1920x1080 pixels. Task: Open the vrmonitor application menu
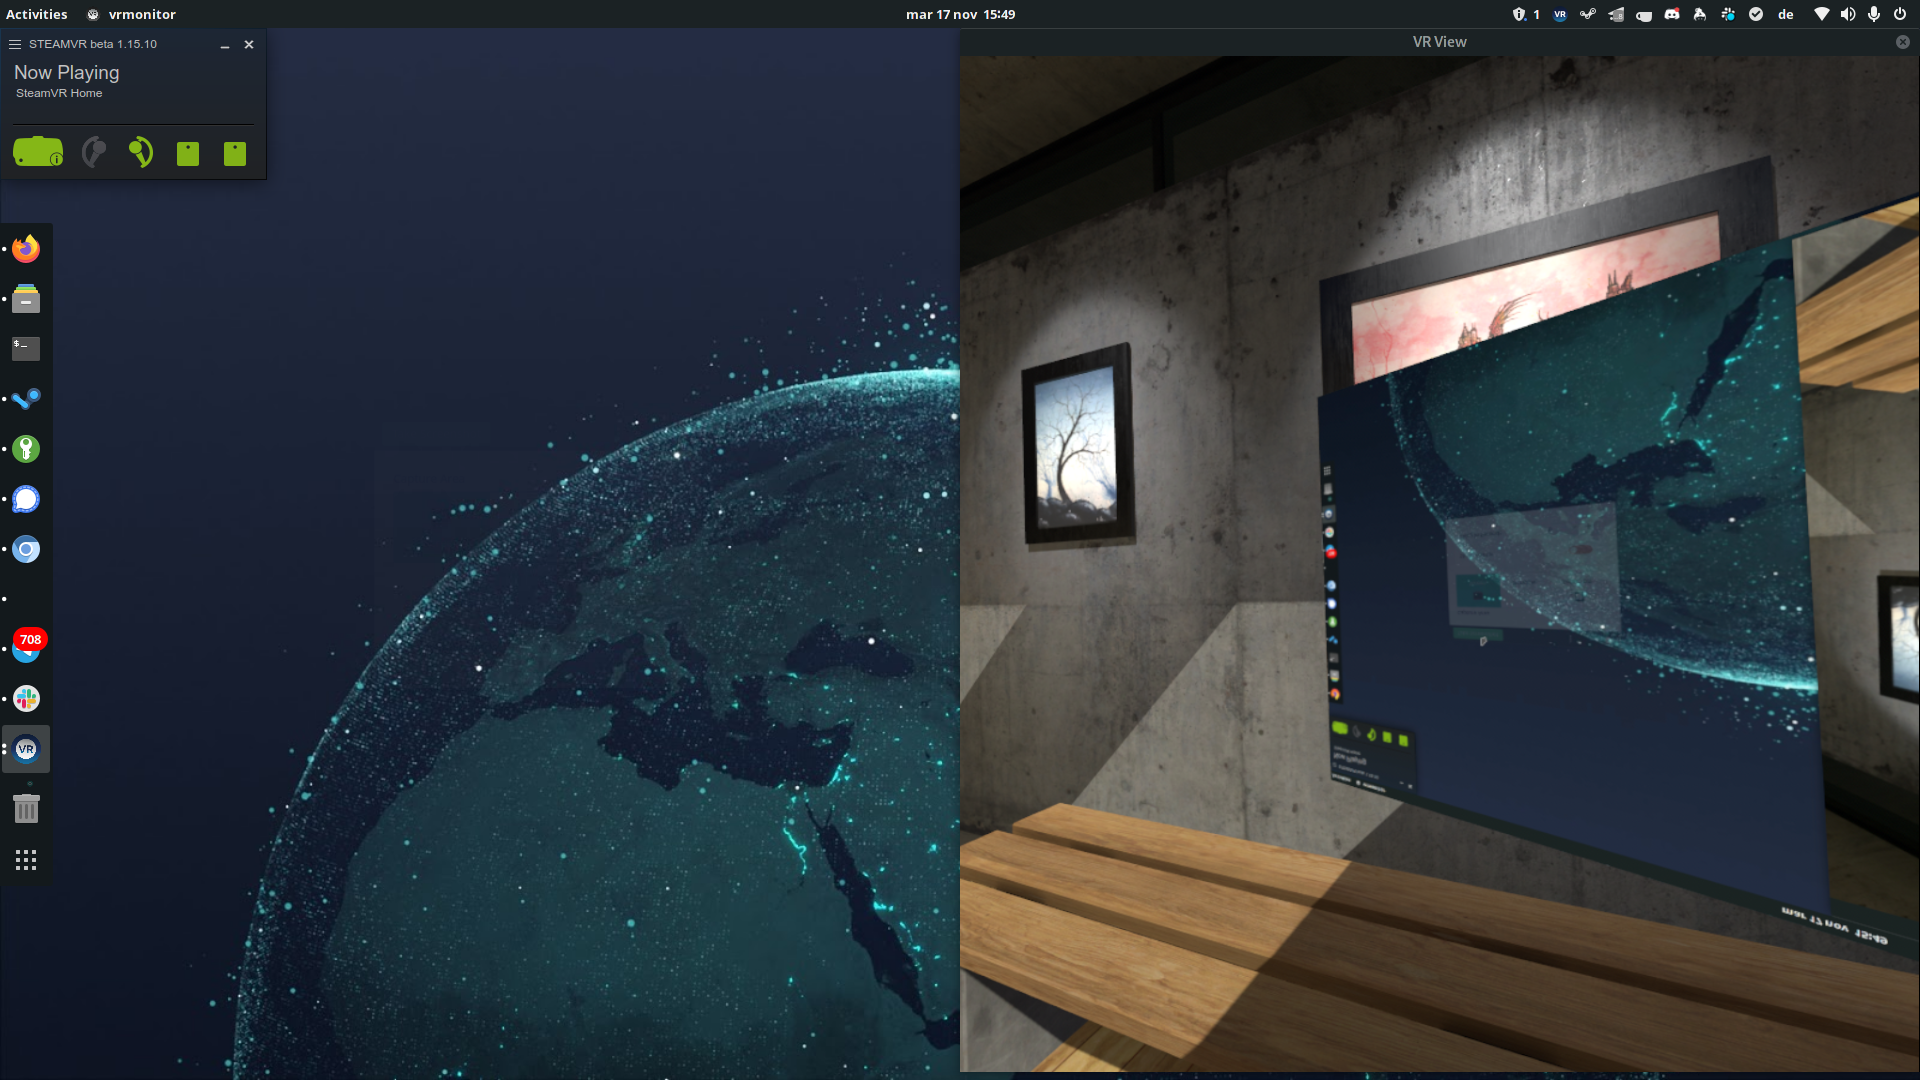click(131, 14)
